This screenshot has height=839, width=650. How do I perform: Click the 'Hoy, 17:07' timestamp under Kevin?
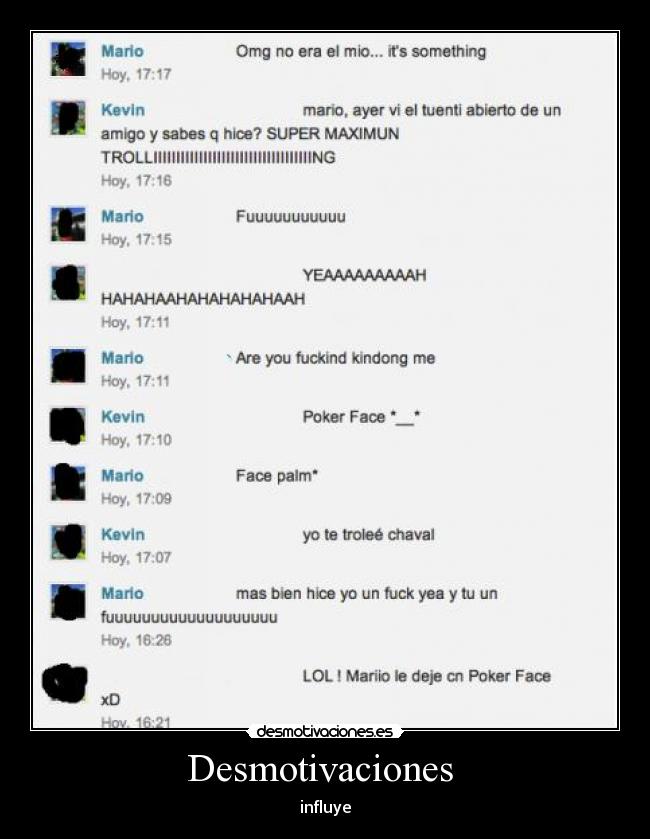[x=136, y=558]
